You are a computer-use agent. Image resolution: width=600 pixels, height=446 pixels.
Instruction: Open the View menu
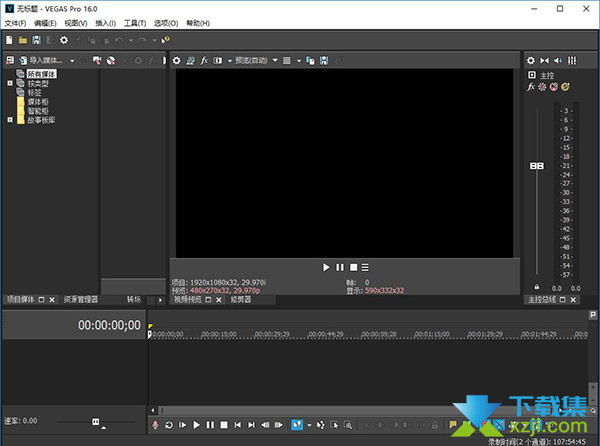pos(76,23)
